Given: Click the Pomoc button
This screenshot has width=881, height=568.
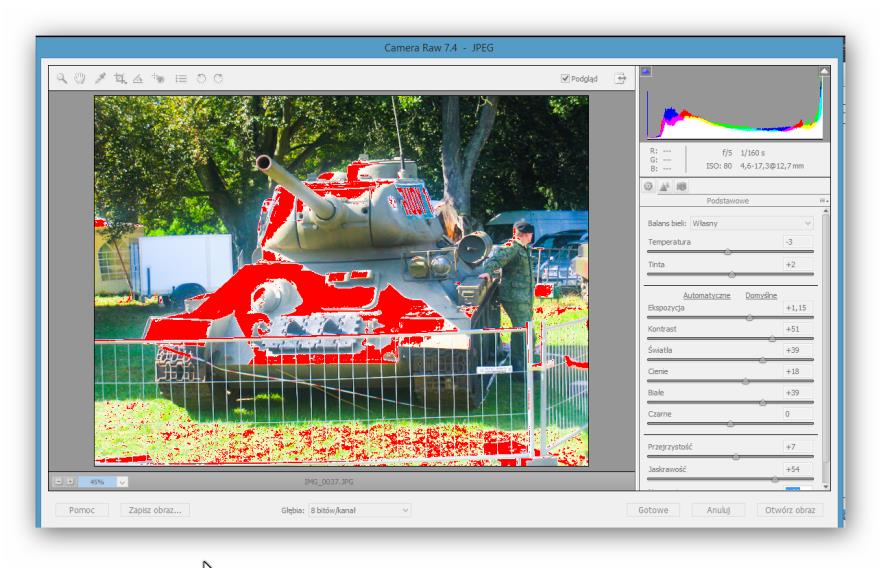Looking at the screenshot, I should coord(81,510).
